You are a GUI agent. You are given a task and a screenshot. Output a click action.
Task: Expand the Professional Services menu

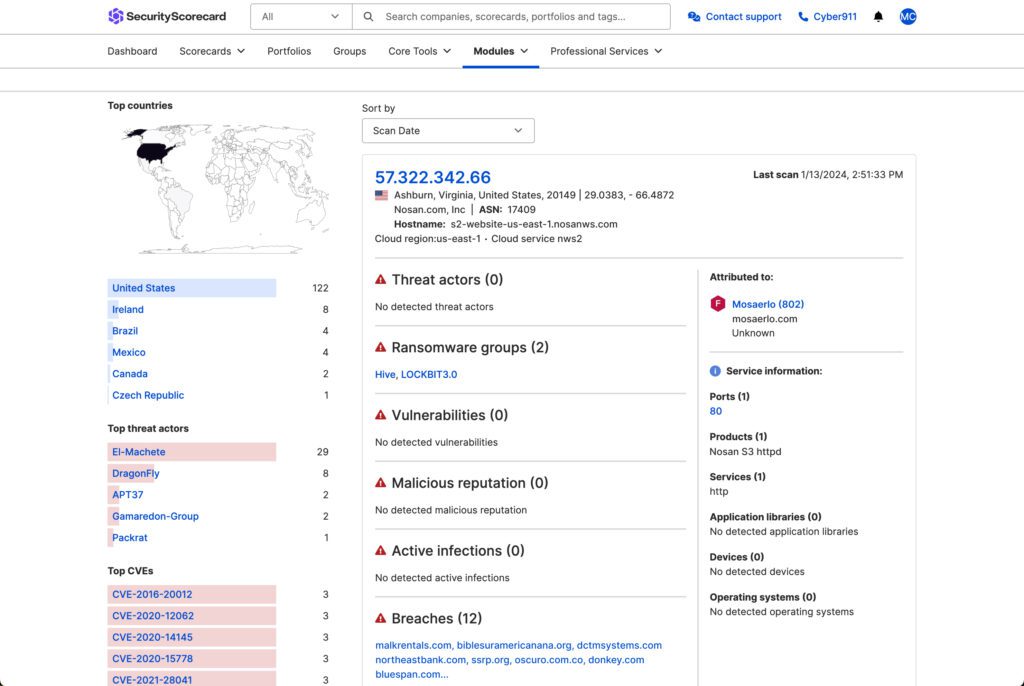click(x=606, y=51)
